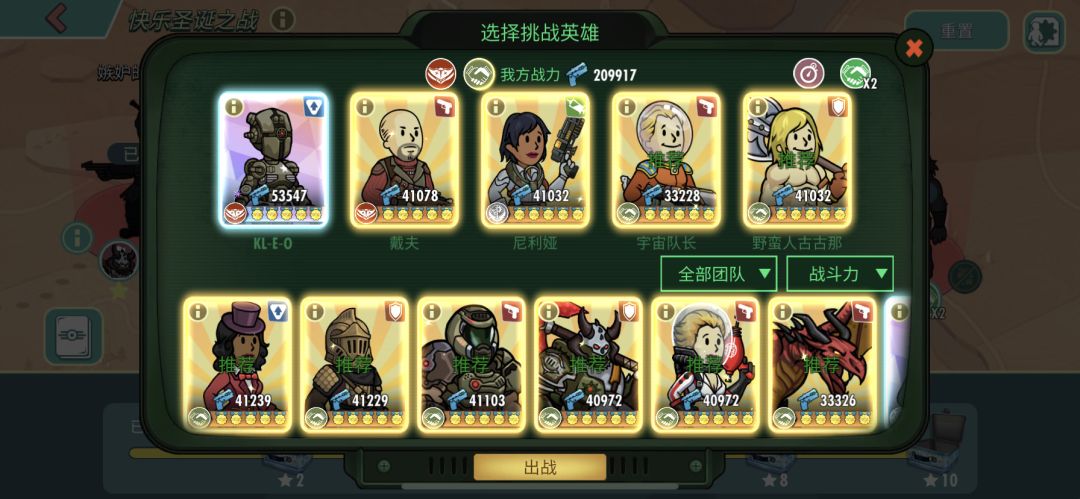
Task: Expand the 战斗力 sort dropdown
Action: [x=840, y=274]
